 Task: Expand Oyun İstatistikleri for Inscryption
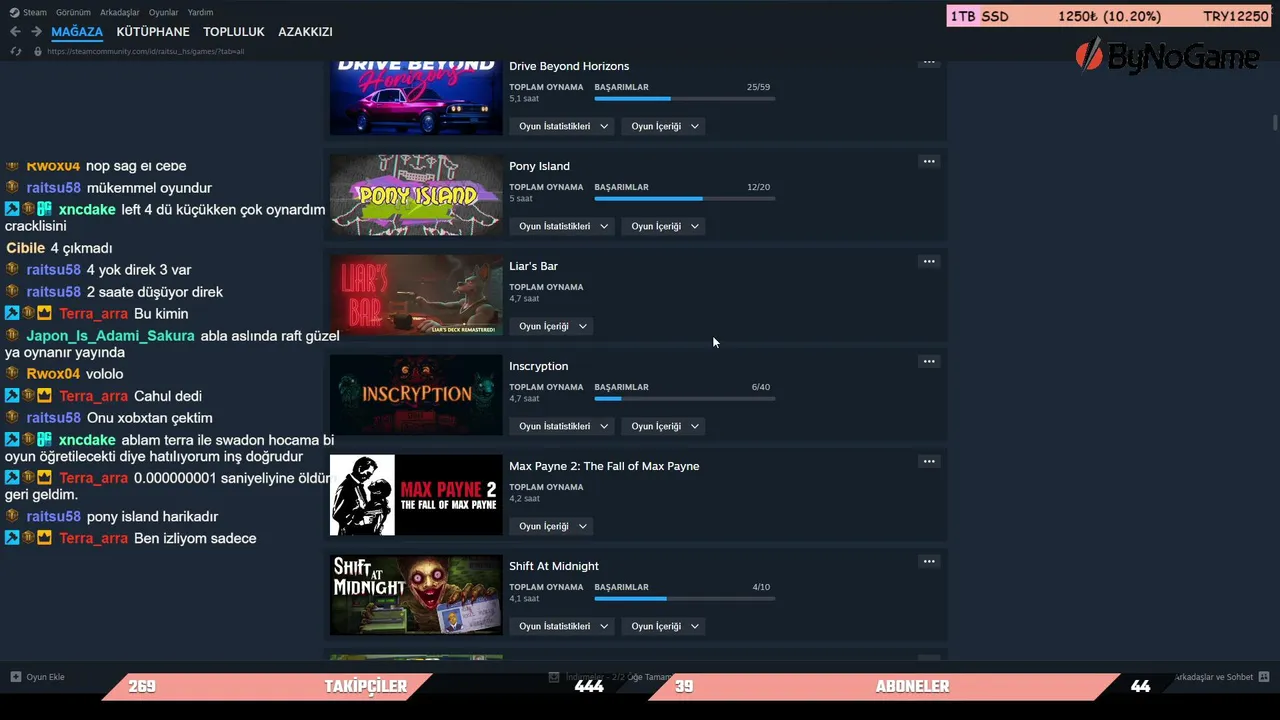563,426
